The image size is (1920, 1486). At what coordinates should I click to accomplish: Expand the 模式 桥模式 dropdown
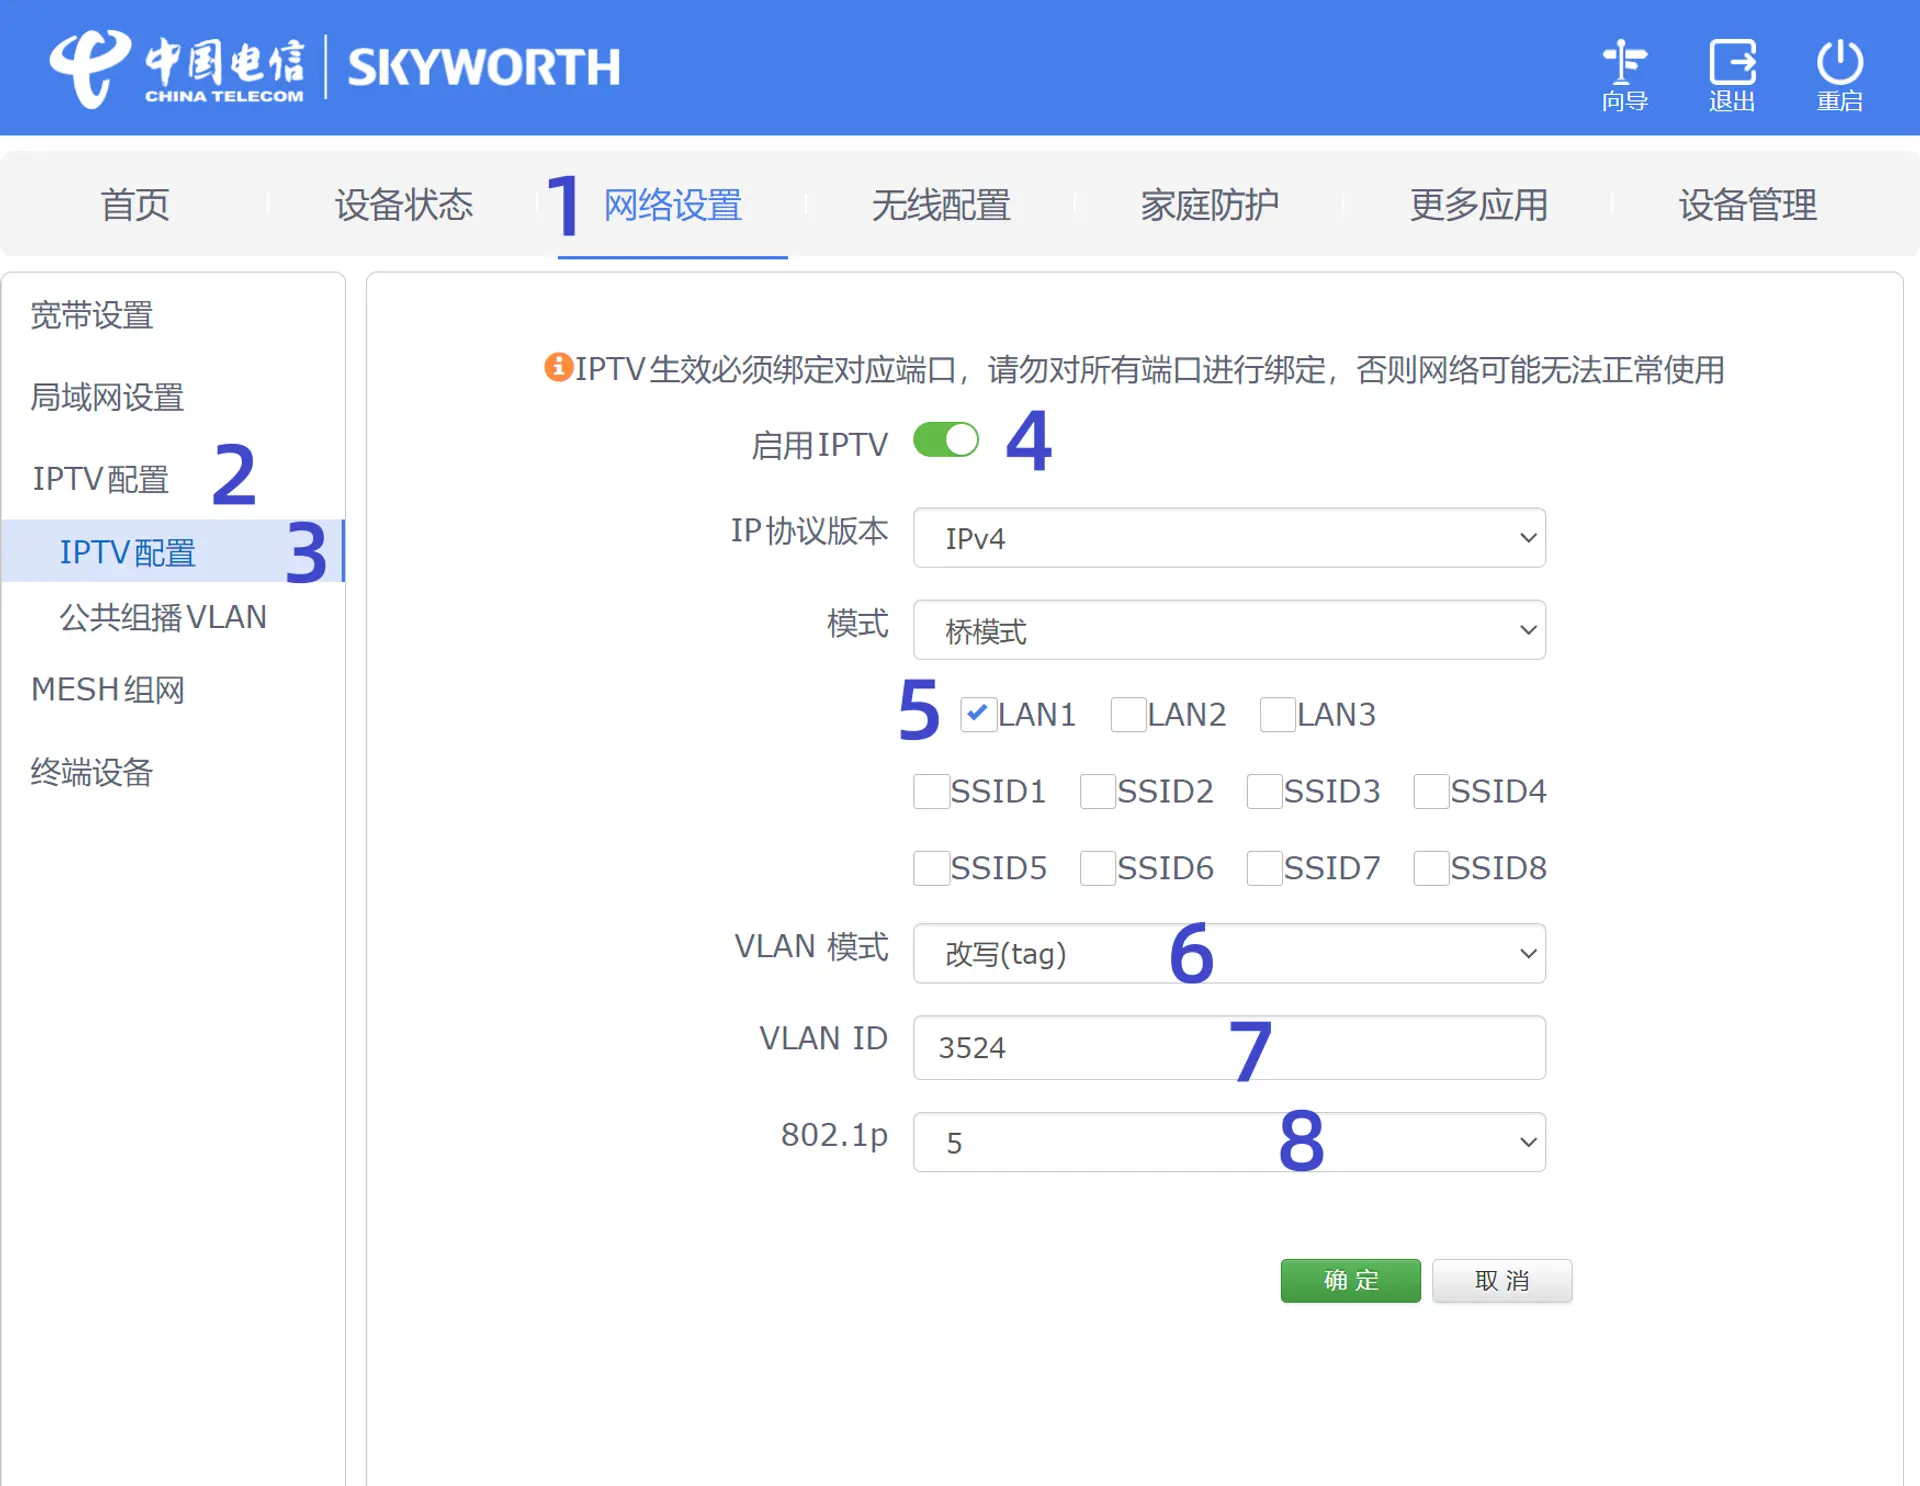tap(1229, 630)
